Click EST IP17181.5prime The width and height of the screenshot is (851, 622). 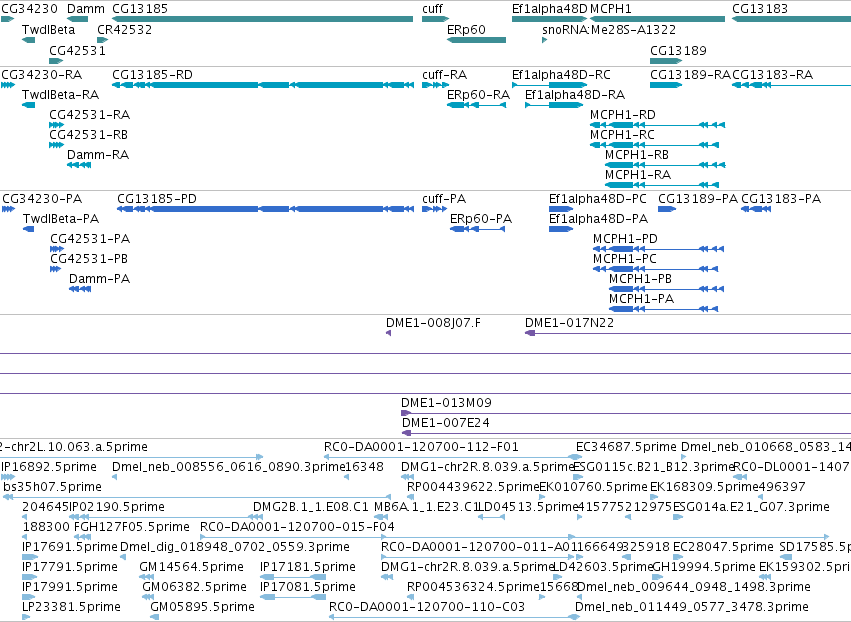pos(308,567)
